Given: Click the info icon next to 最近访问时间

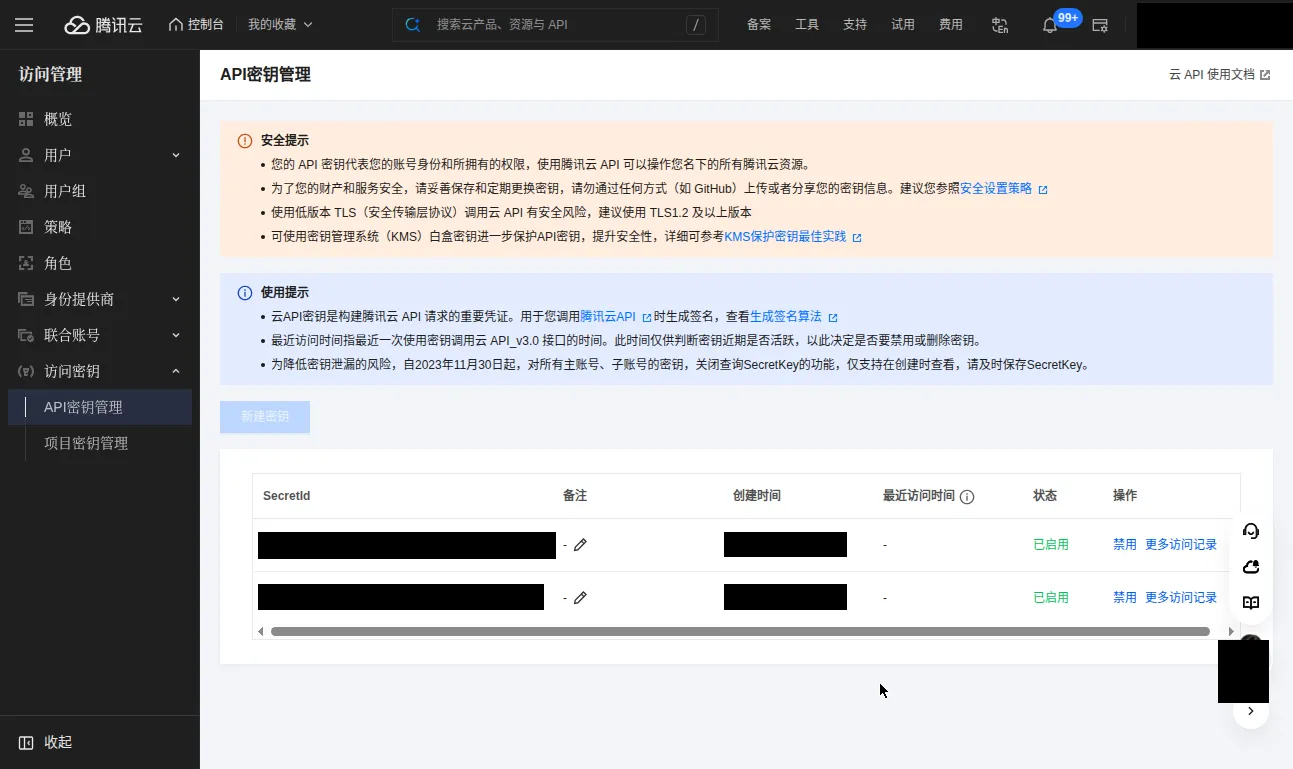Looking at the screenshot, I should point(967,497).
